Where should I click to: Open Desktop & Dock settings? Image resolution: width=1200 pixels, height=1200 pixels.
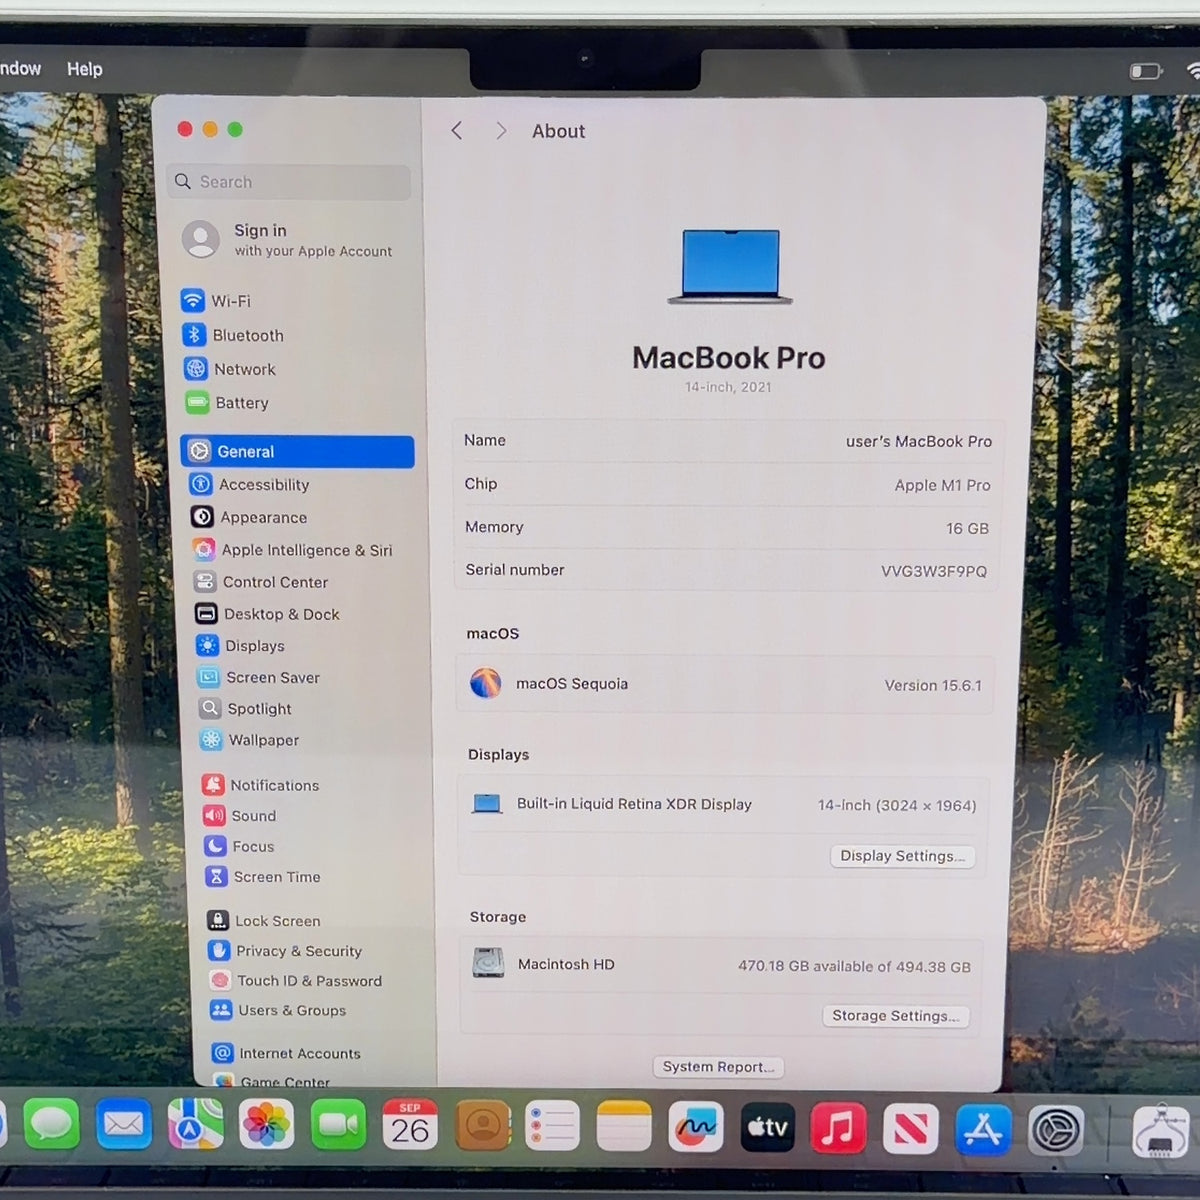pyautogui.click(x=267, y=614)
